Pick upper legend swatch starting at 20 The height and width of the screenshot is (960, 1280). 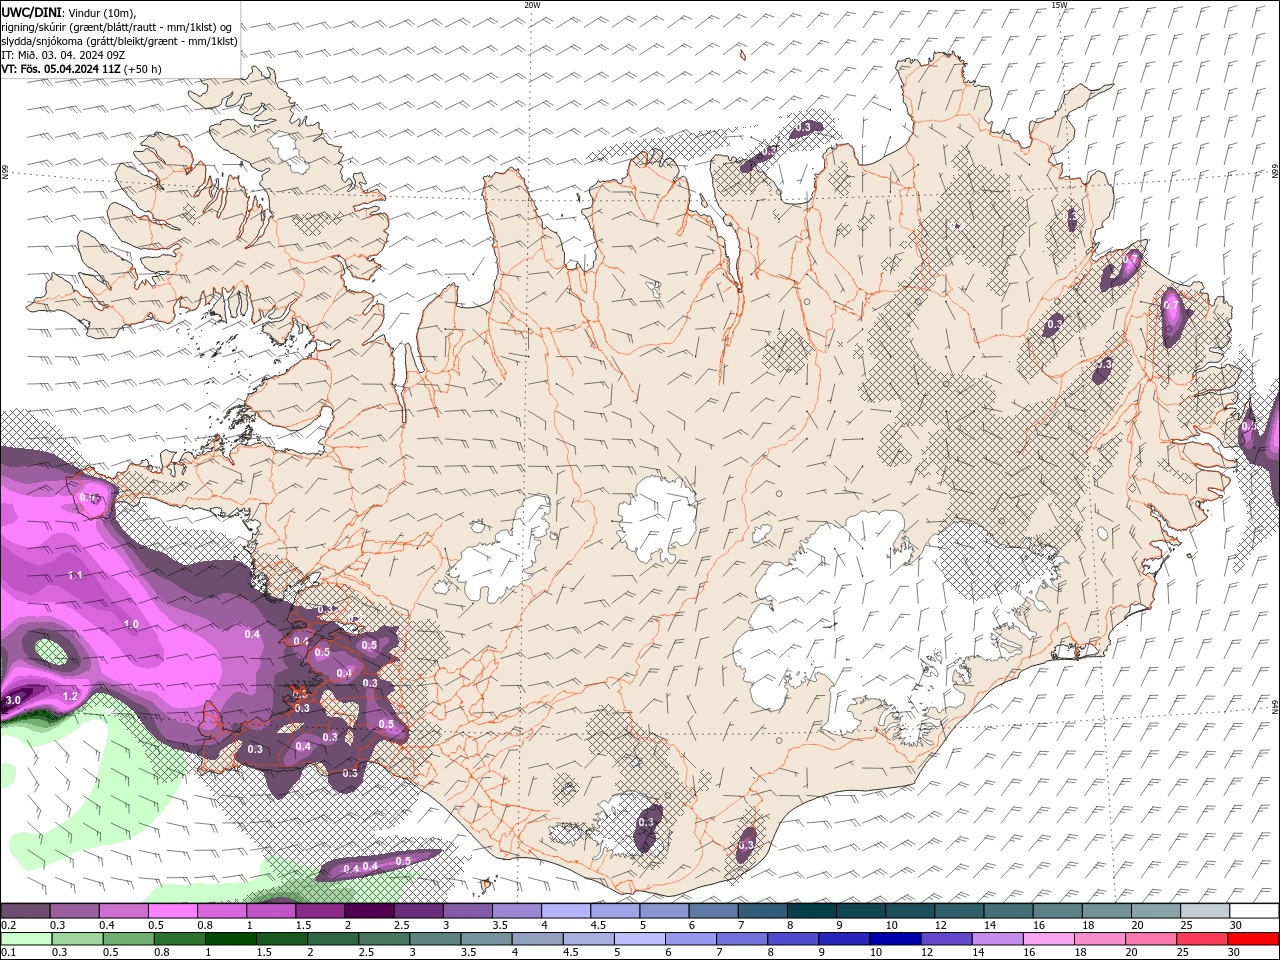[x=1155, y=911]
